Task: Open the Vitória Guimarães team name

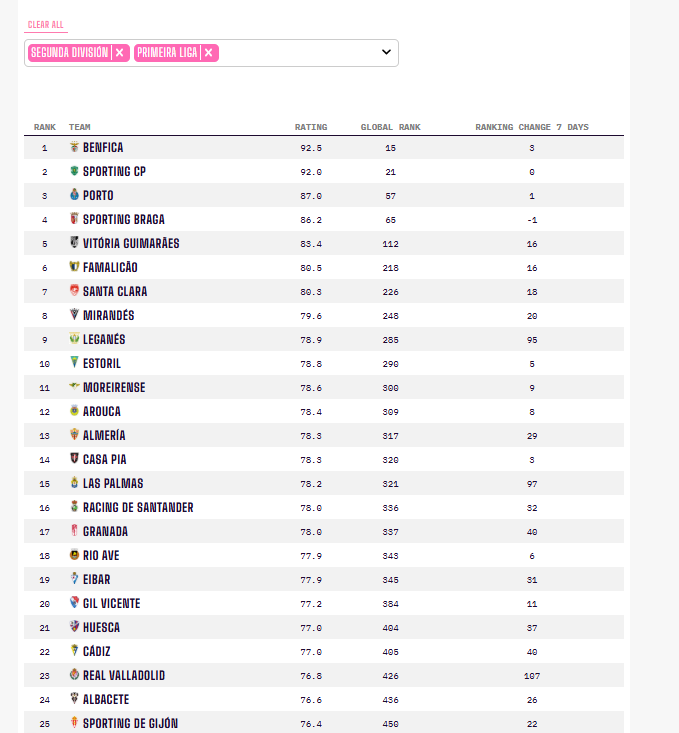Action: pos(131,243)
